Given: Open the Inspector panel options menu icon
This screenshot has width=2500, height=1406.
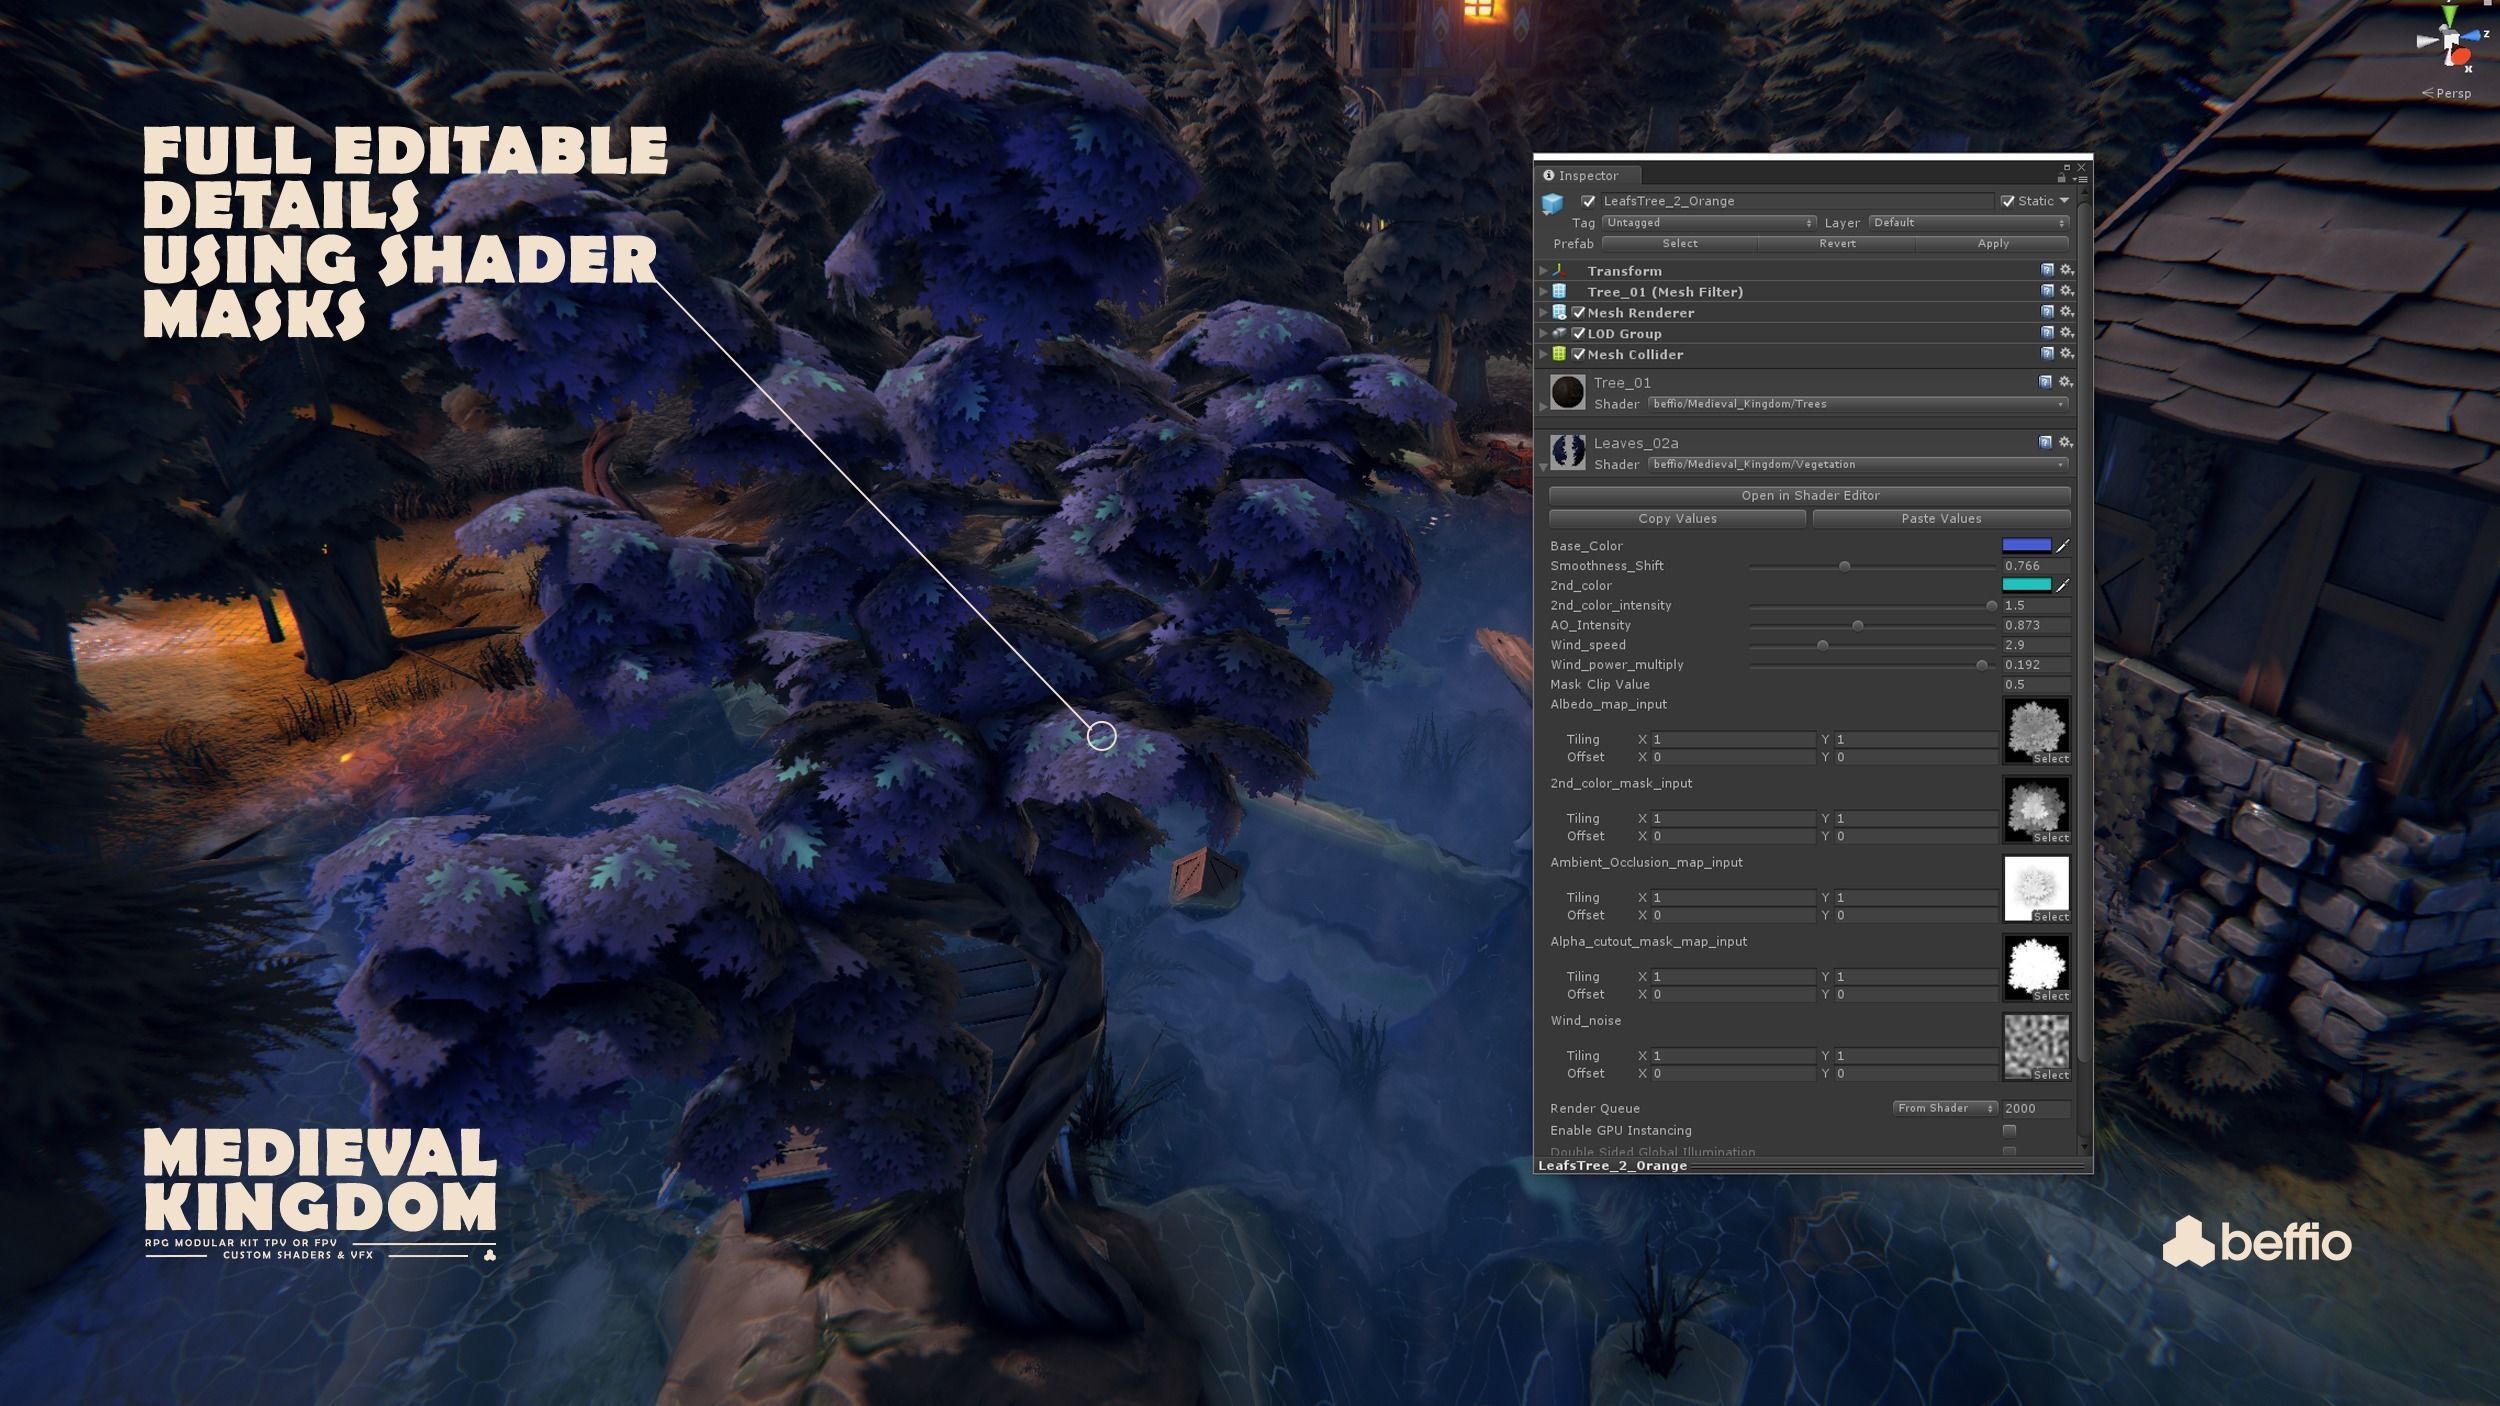Looking at the screenshot, I should click(x=2080, y=179).
